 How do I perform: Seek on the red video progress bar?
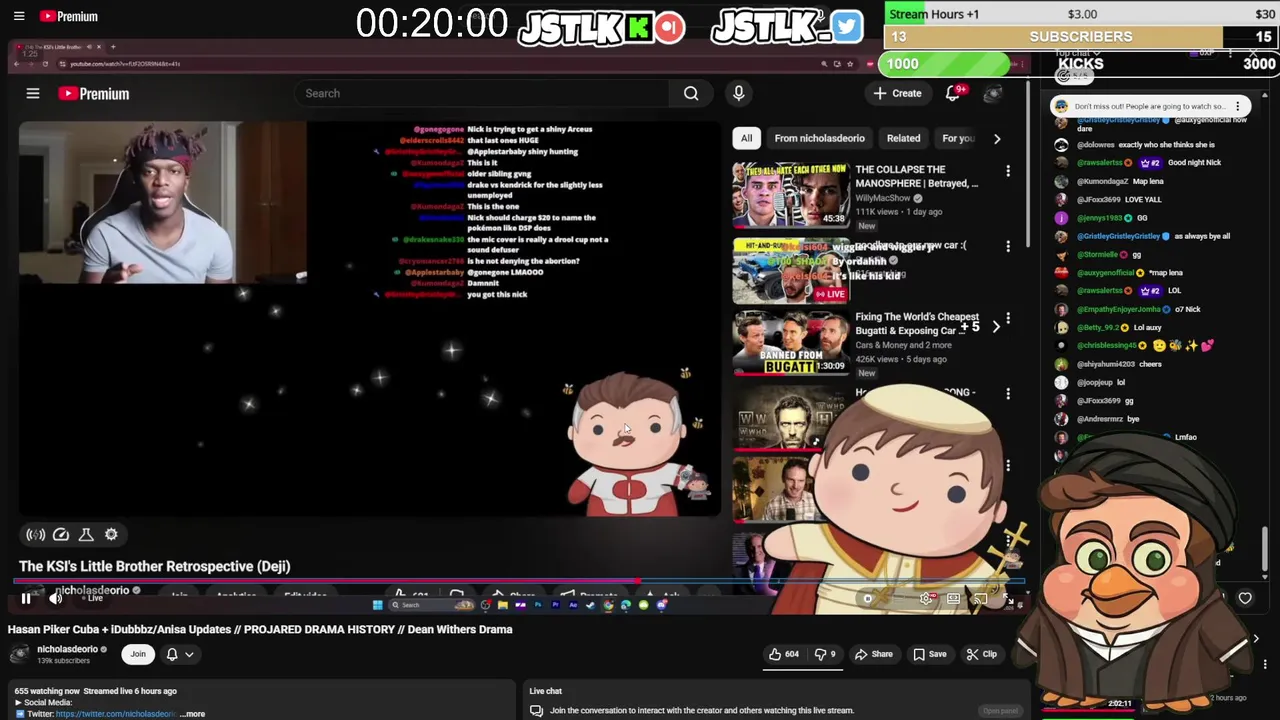520,580
